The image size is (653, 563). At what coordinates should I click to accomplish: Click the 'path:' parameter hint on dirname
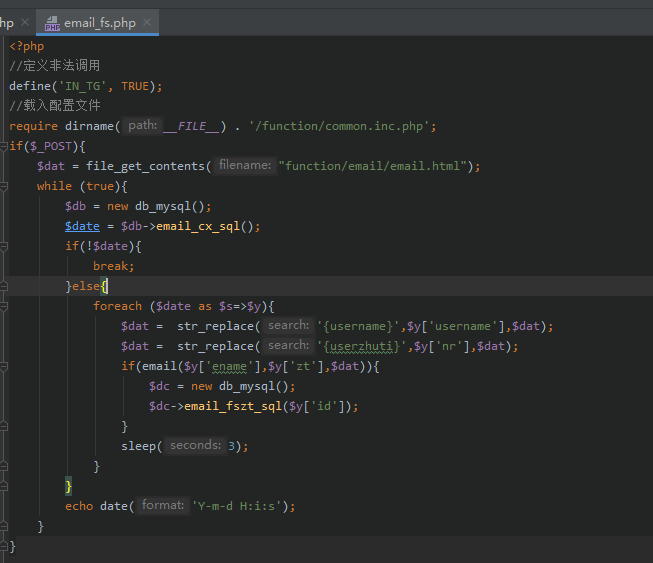tap(142, 126)
